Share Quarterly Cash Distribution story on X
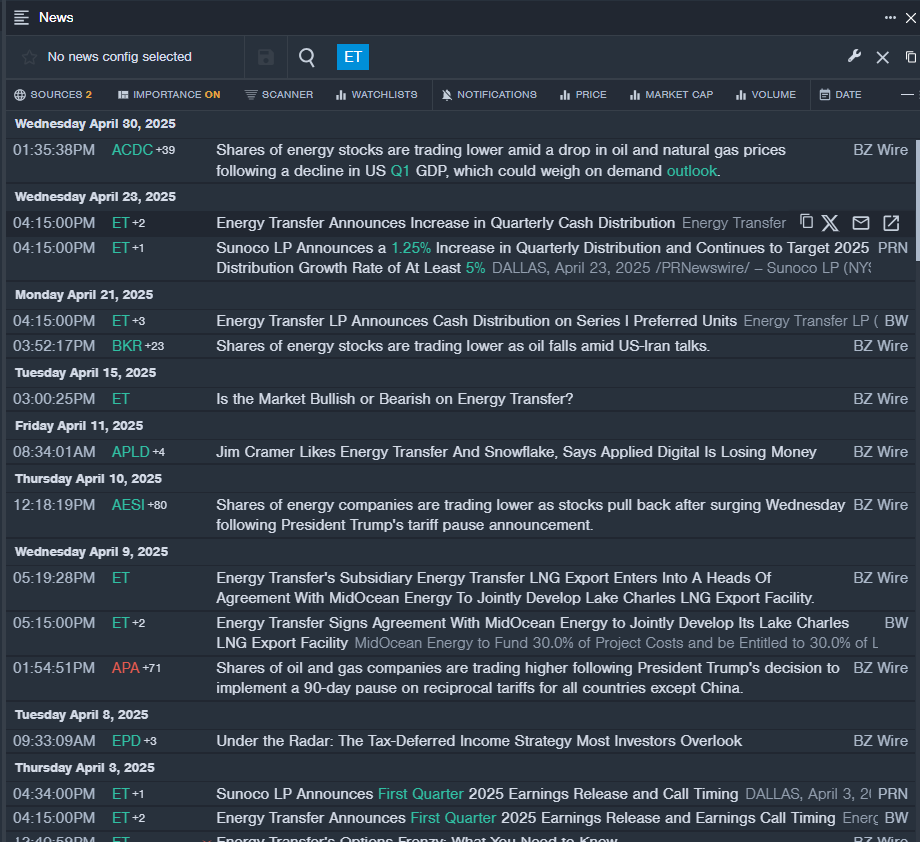This screenshot has width=920, height=842. coord(830,223)
